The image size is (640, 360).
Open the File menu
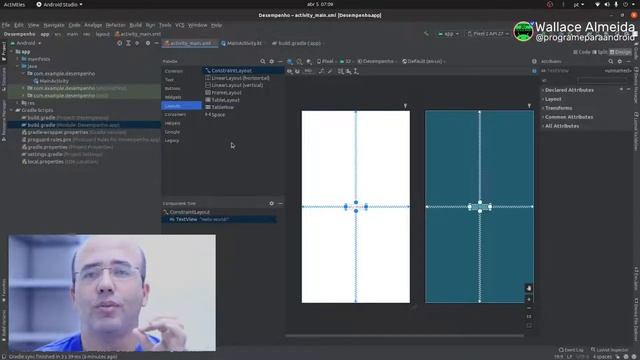click(x=6, y=25)
